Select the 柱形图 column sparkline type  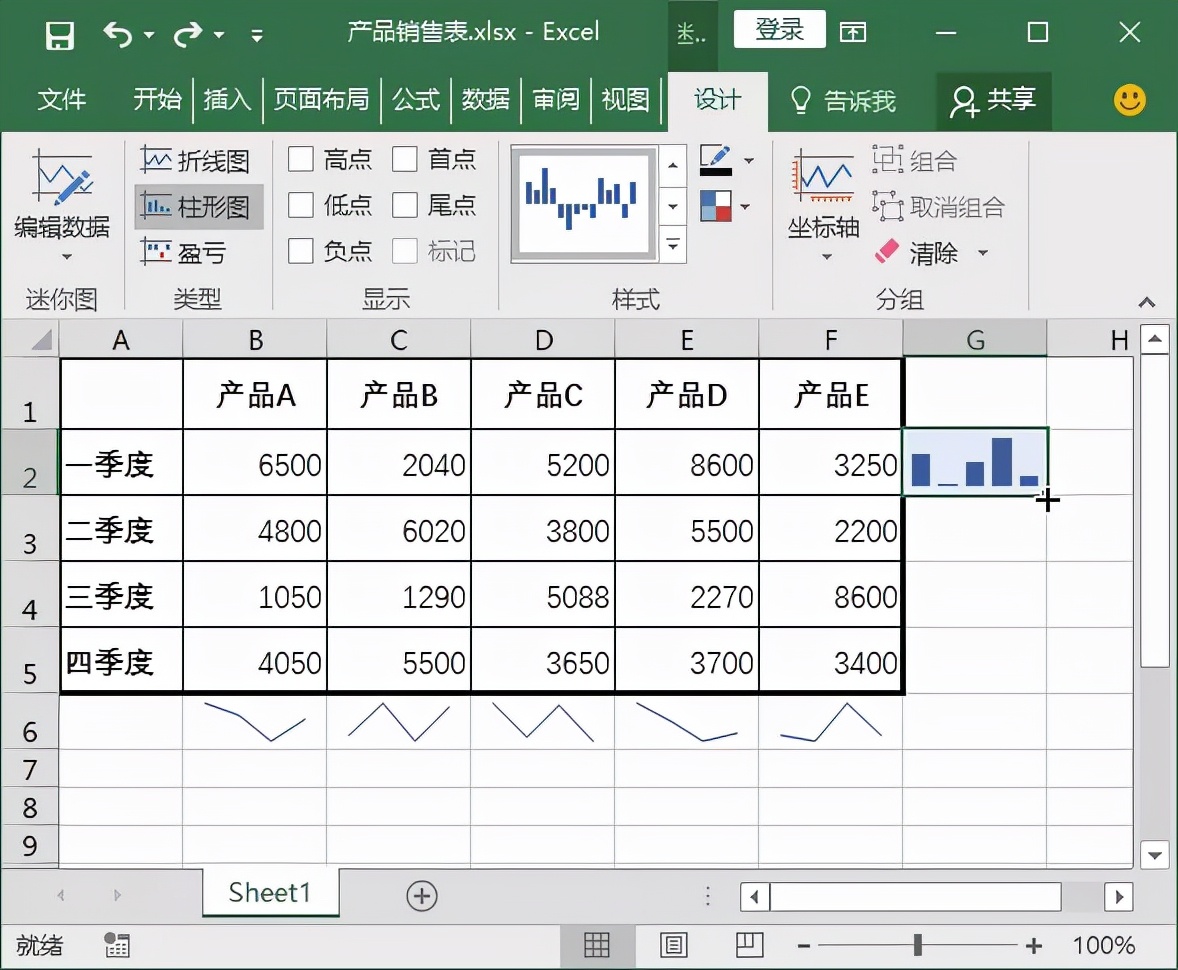197,207
